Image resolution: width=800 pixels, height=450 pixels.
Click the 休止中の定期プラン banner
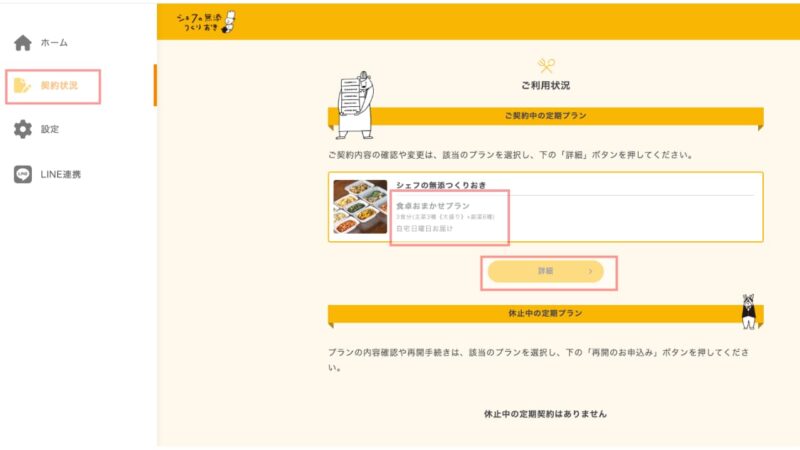[545, 313]
